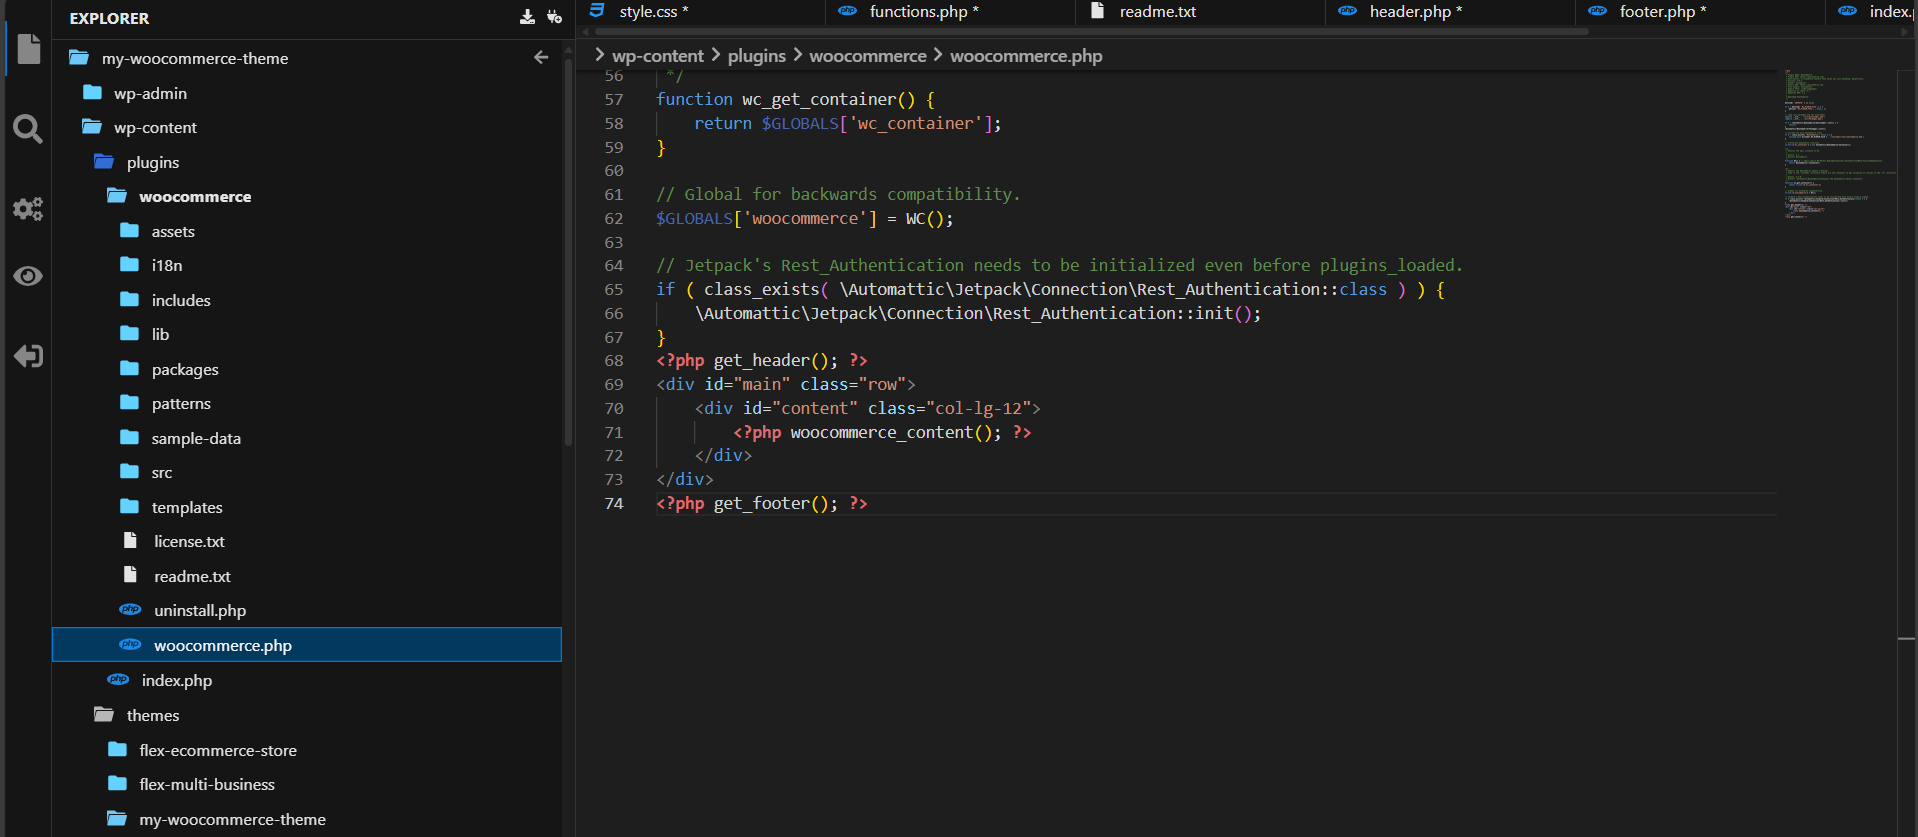Viewport: 1918px width, 837px height.
Task: Click woocommerce.php in the breadcrumb path
Action: coord(1026,56)
